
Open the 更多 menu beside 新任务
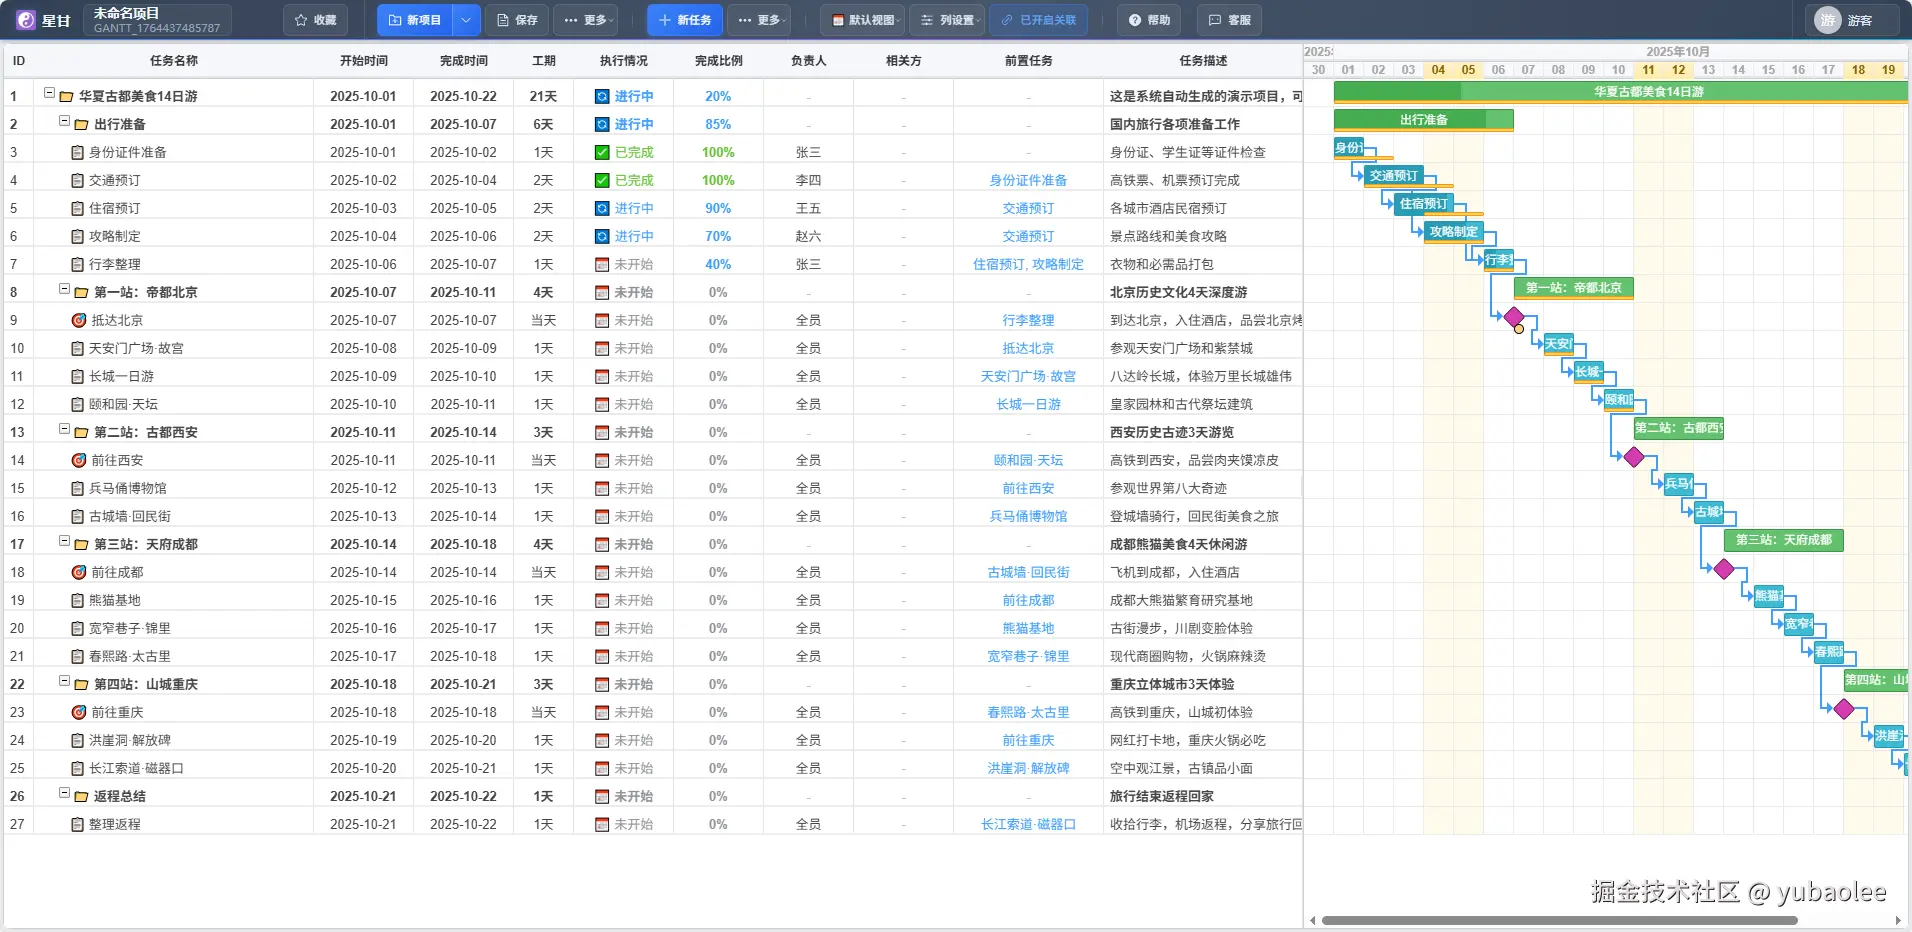[758, 19]
